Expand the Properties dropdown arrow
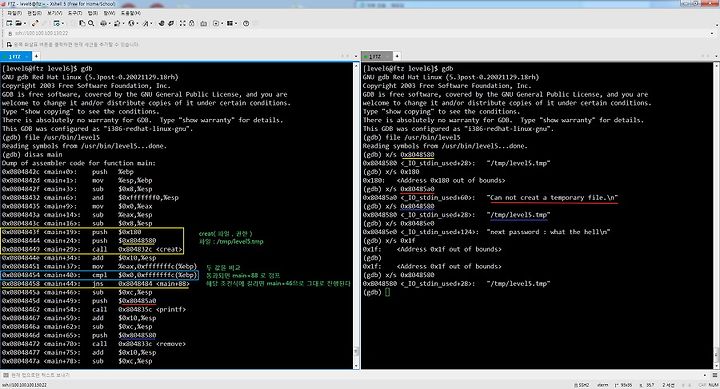 pyautogui.click(x=62, y=23)
